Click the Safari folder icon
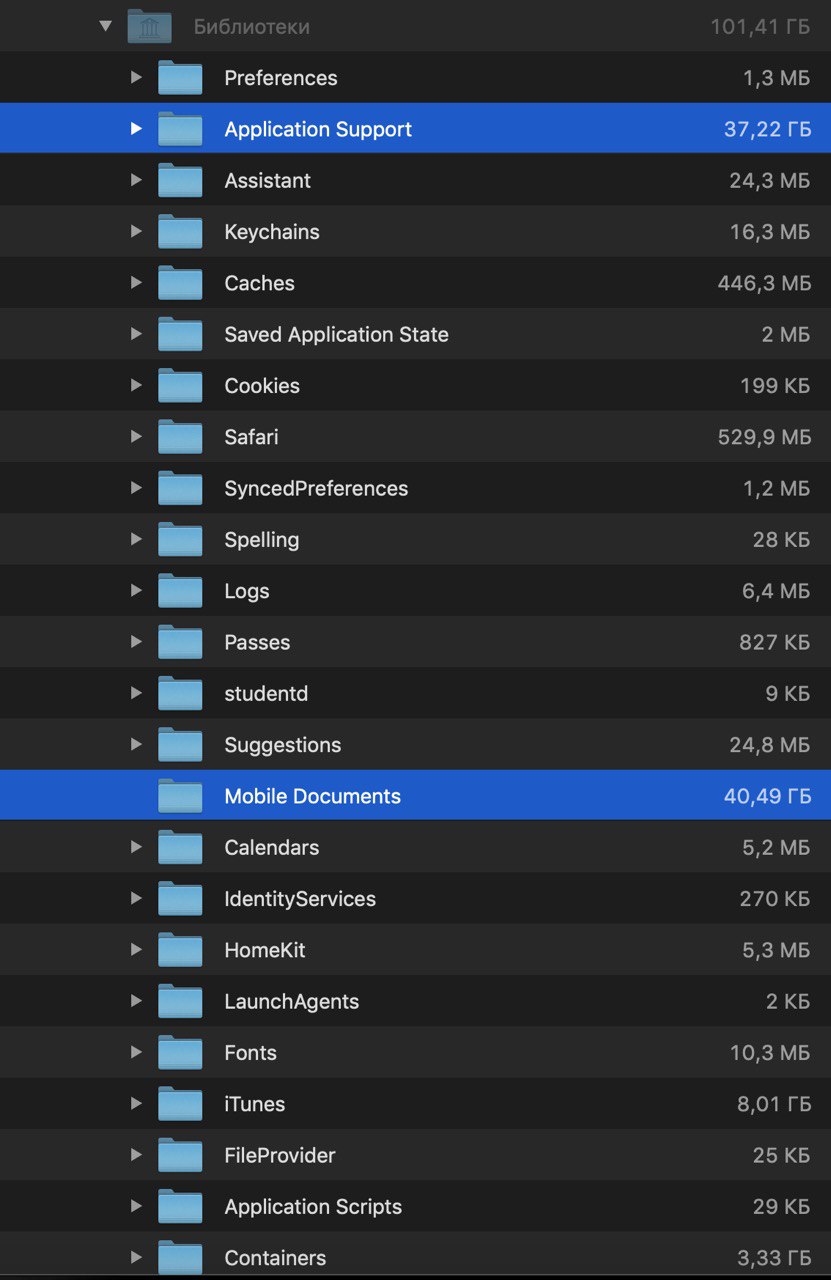Screen dimensions: 831x1280 click(x=180, y=437)
